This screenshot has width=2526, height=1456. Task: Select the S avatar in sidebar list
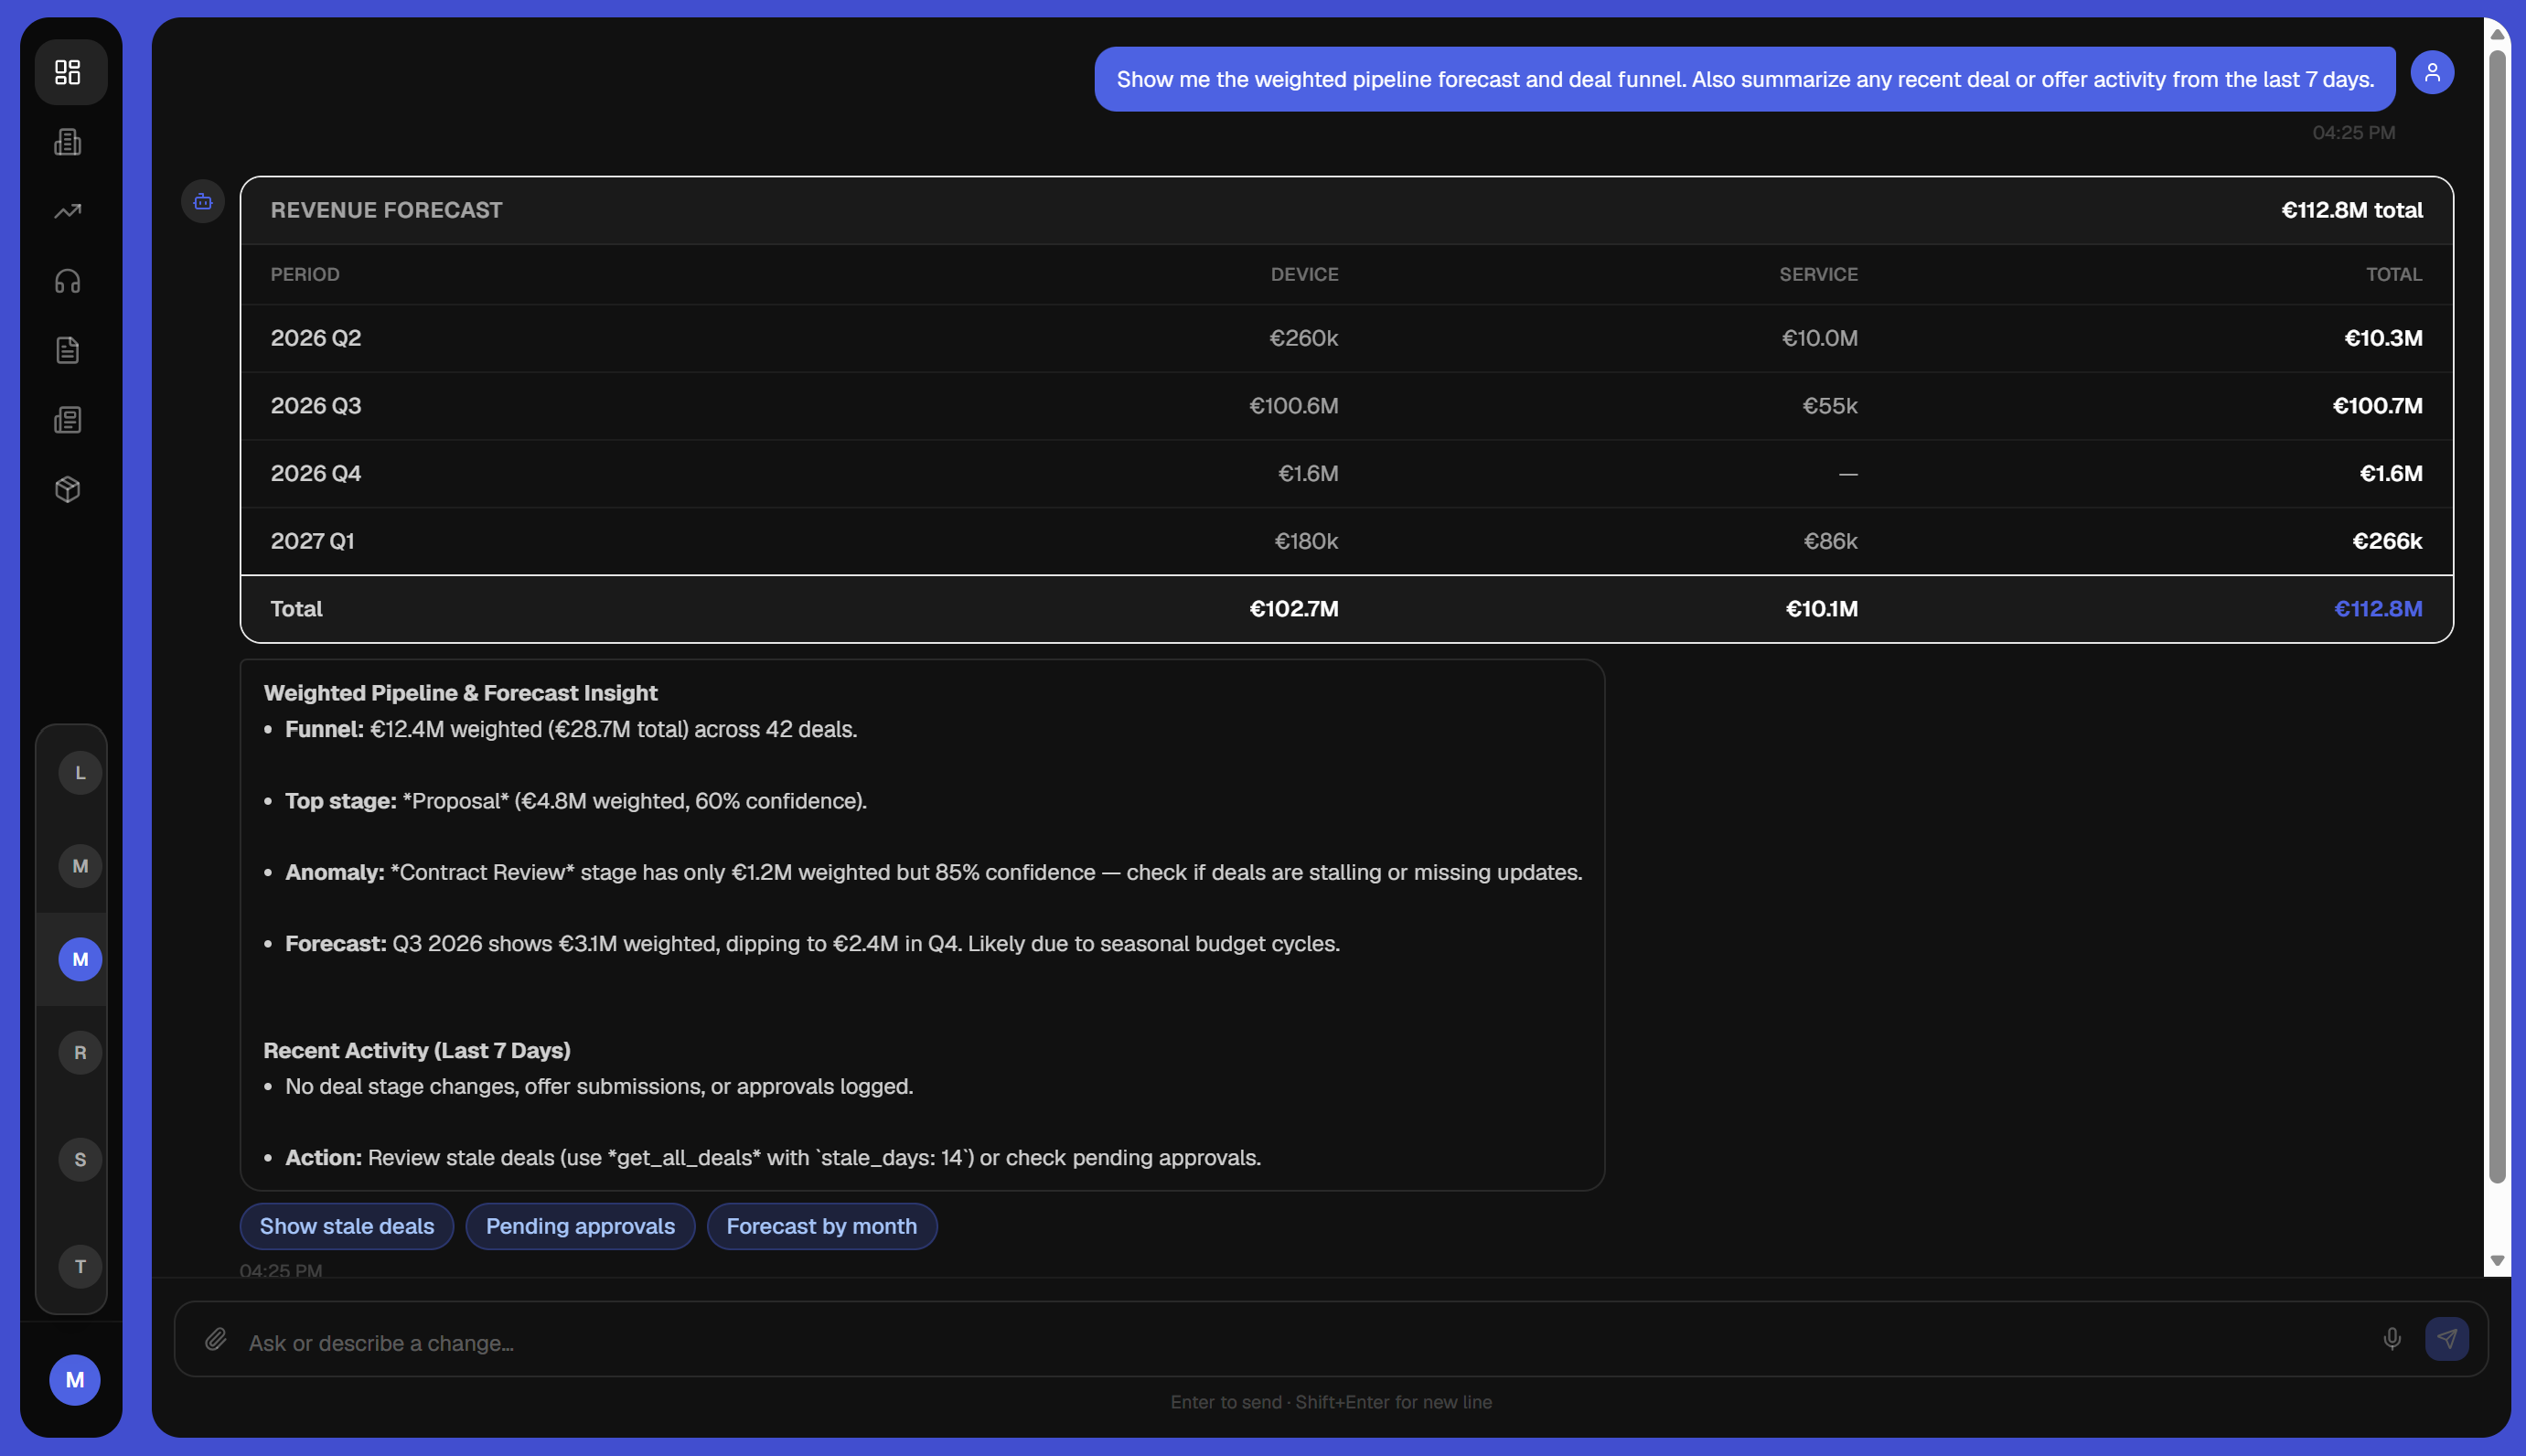click(80, 1160)
